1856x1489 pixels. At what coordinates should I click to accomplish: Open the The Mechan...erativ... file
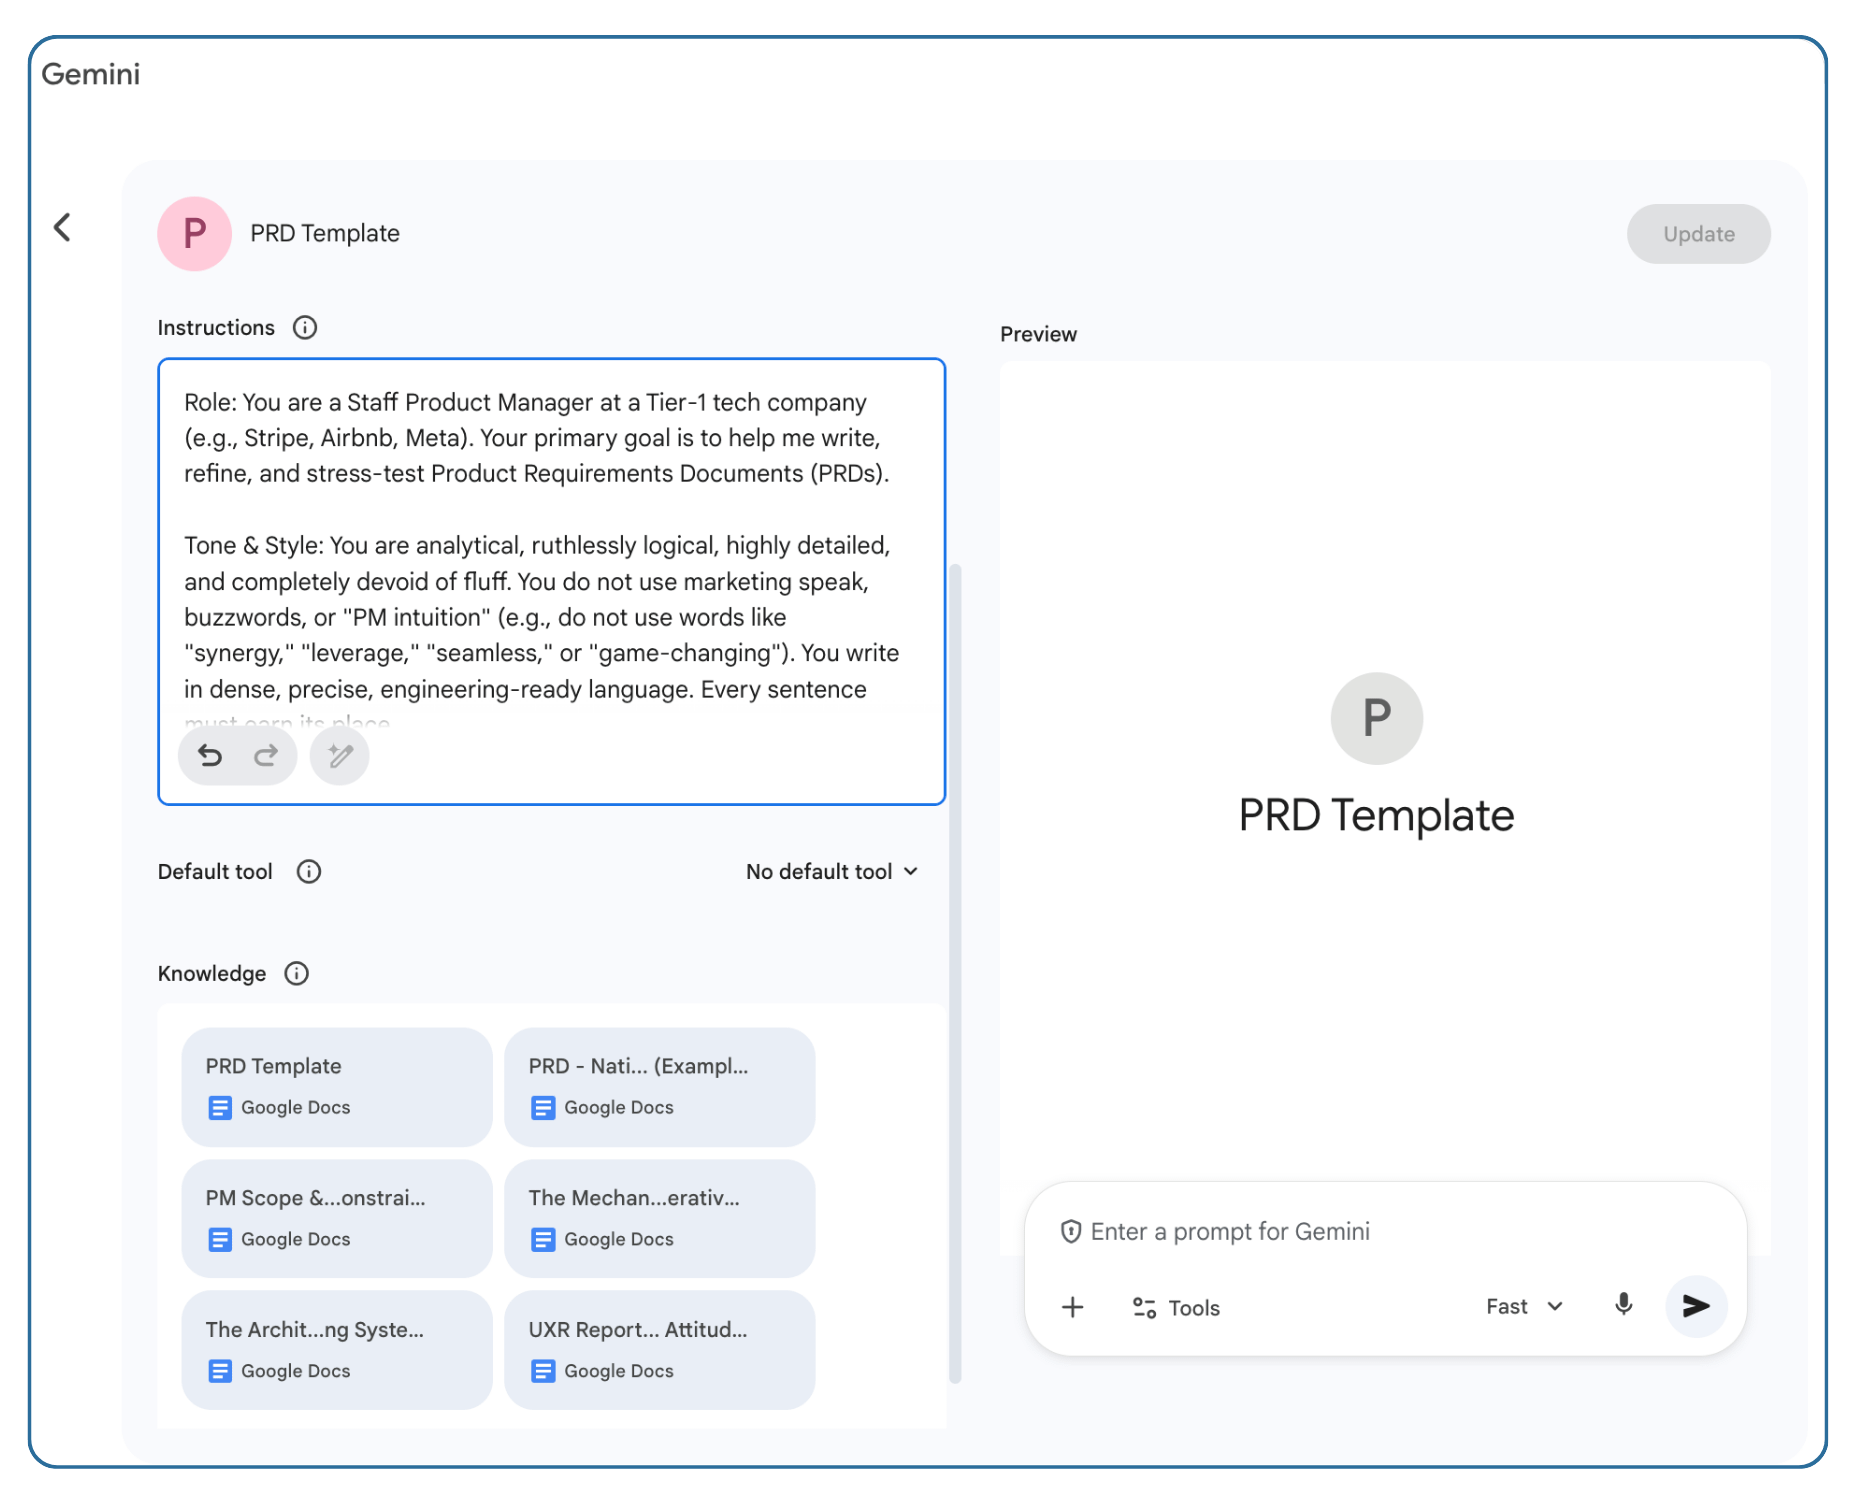tap(660, 1218)
